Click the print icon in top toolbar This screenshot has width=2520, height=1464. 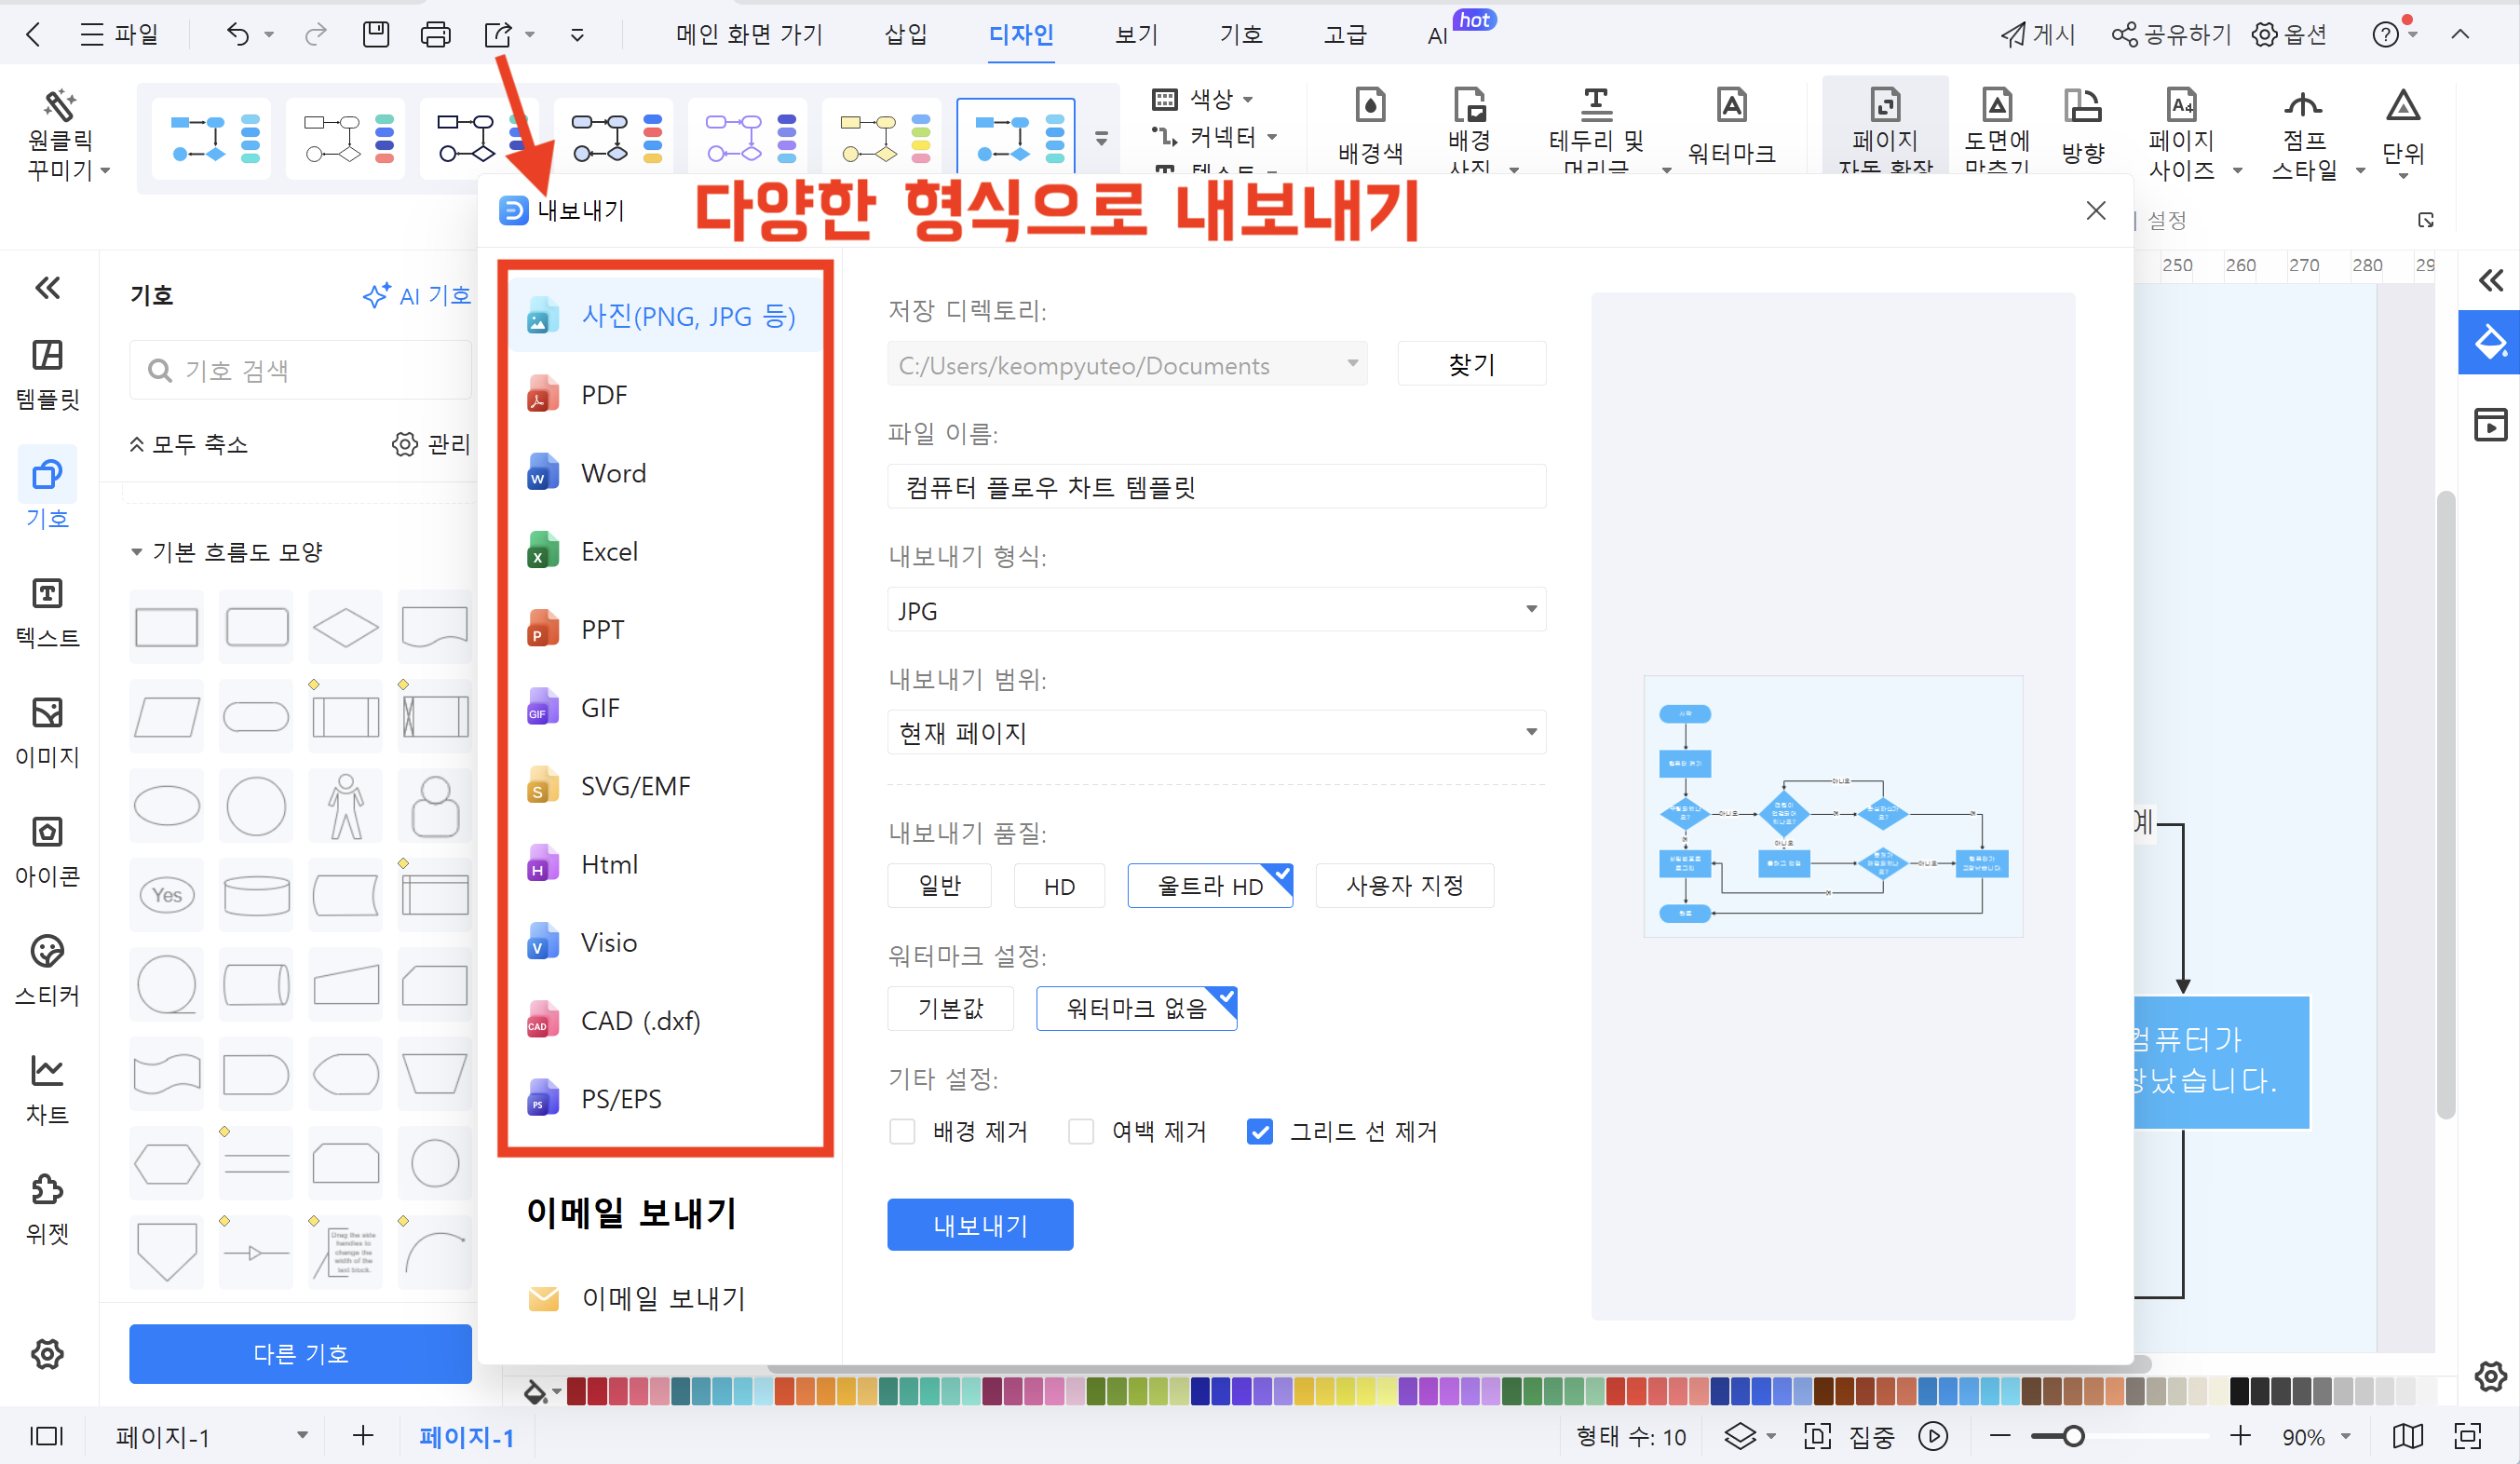click(435, 35)
